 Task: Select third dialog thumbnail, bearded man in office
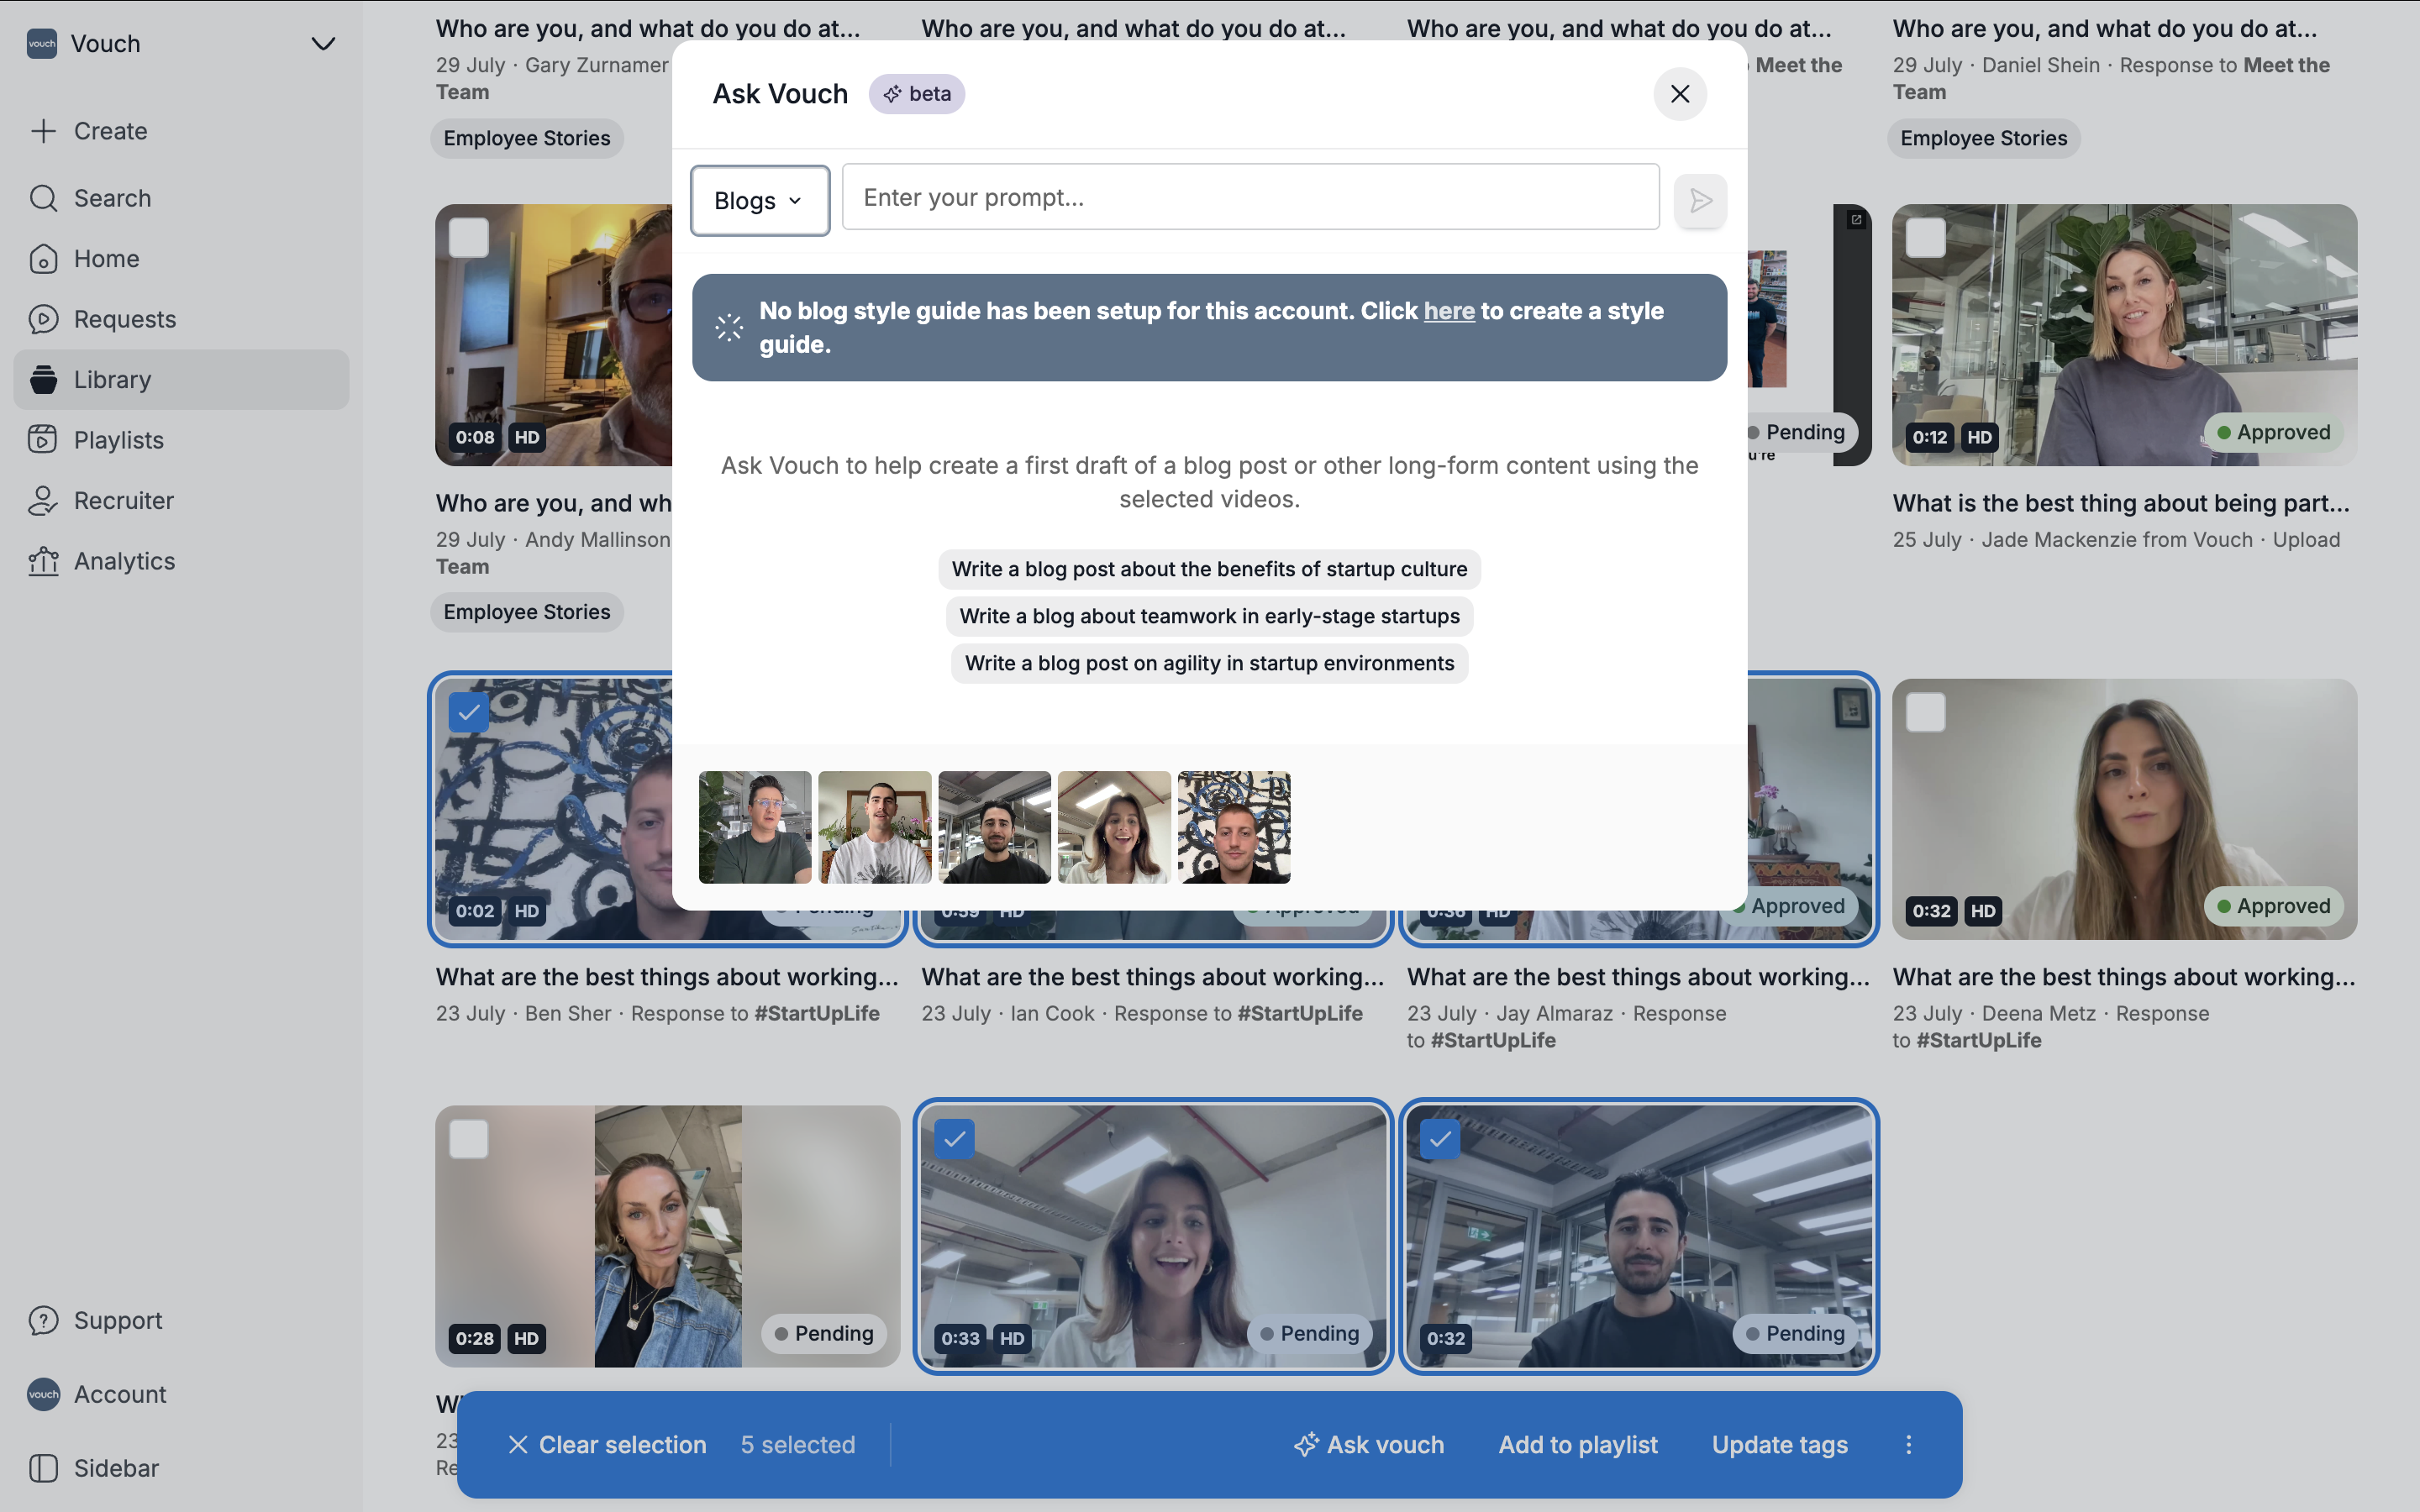(x=995, y=827)
